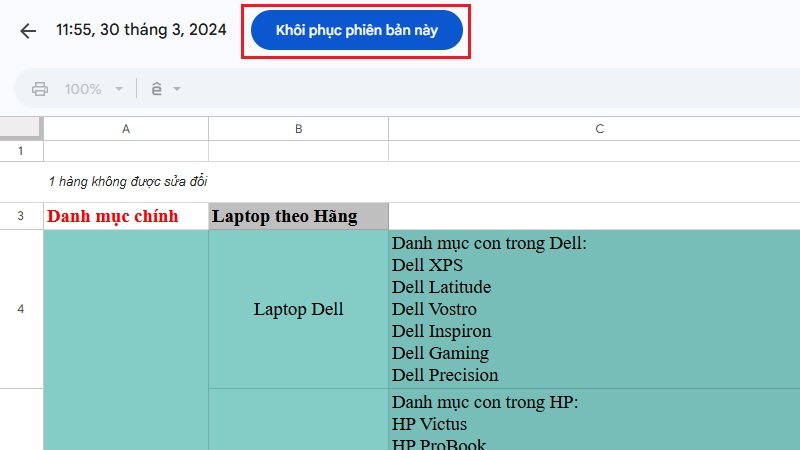
Task: Click the 'Danh mục chính' cell
Action: [126, 216]
